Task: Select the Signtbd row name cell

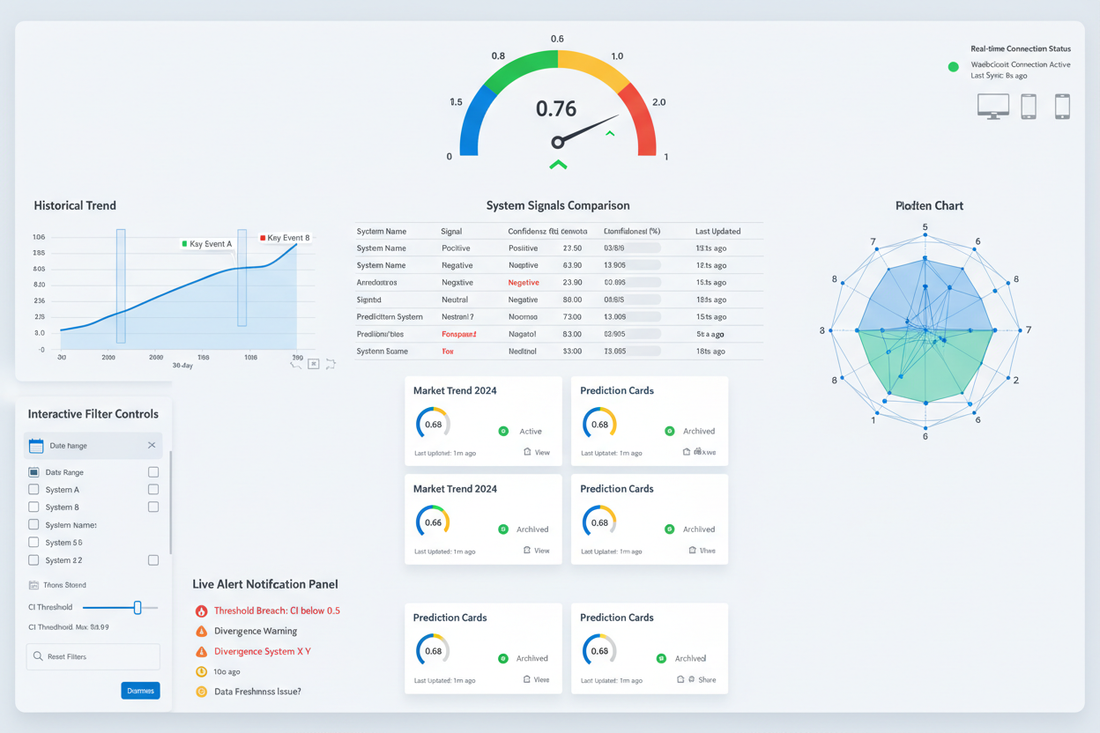Action: [369, 300]
